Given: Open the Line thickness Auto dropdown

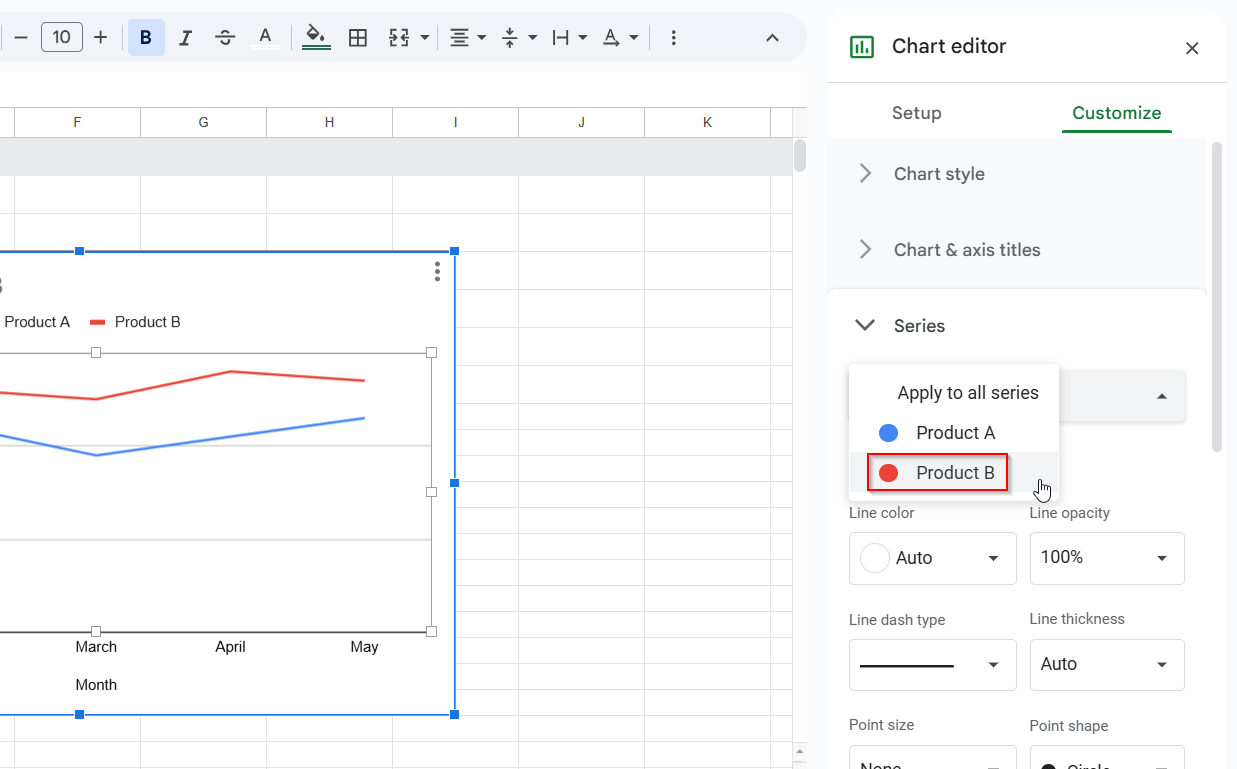Looking at the screenshot, I should coord(1107,665).
